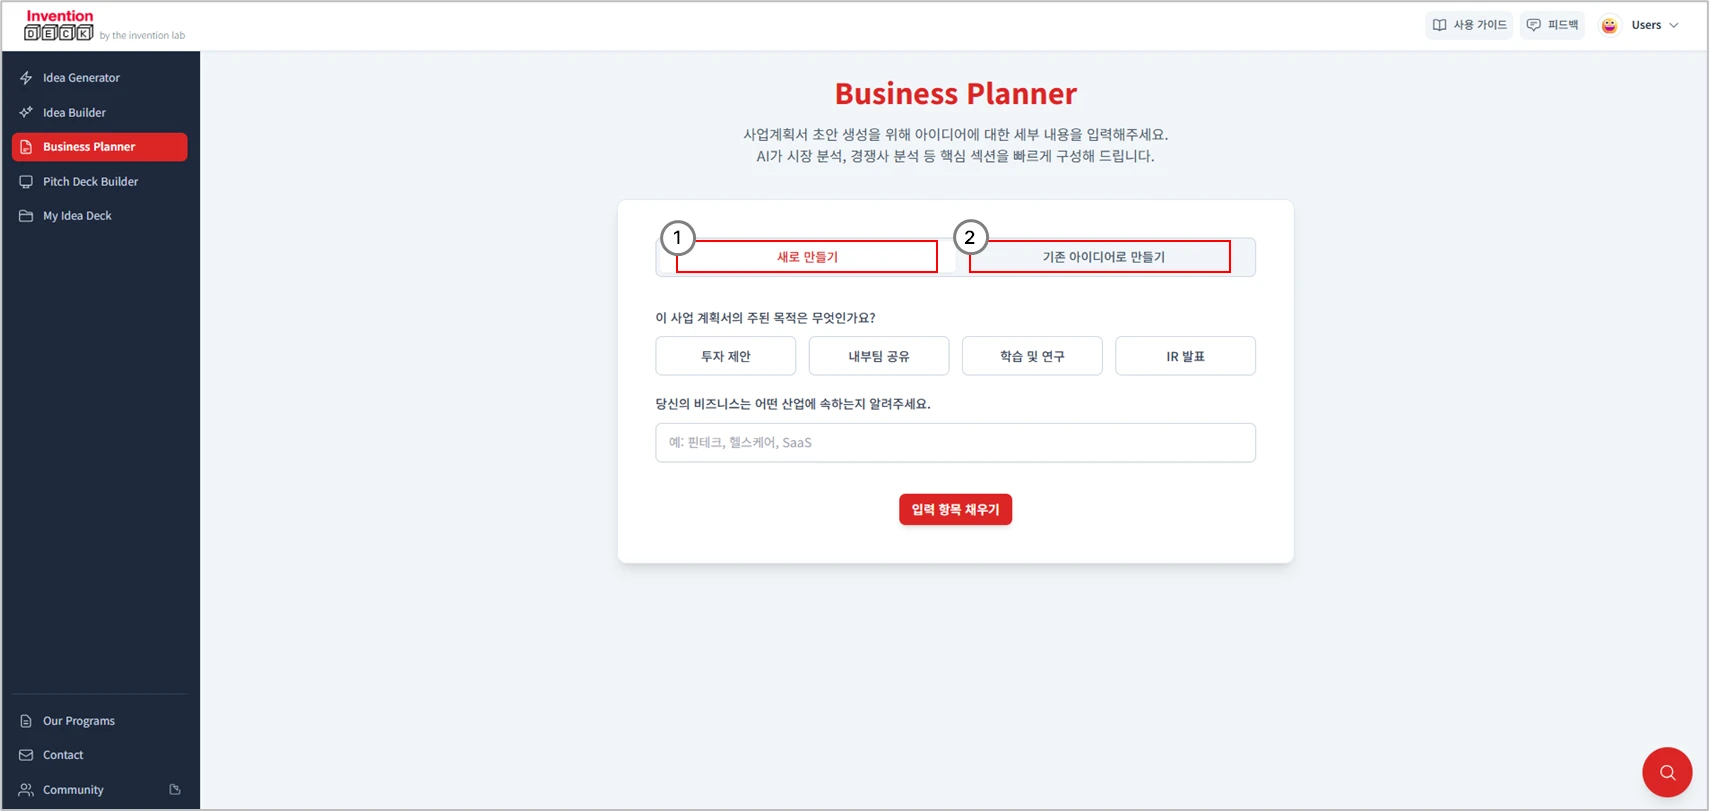Pick the IR 발표 purpose option
The image size is (1709, 811).
1184,356
